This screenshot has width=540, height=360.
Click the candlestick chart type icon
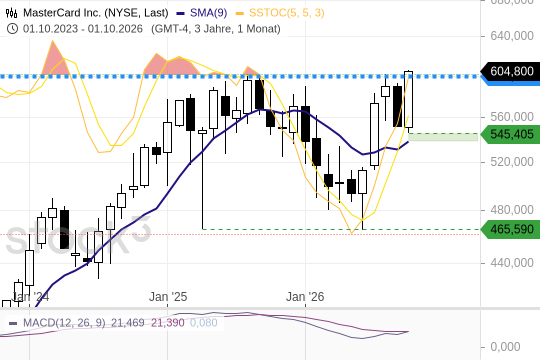[11, 13]
